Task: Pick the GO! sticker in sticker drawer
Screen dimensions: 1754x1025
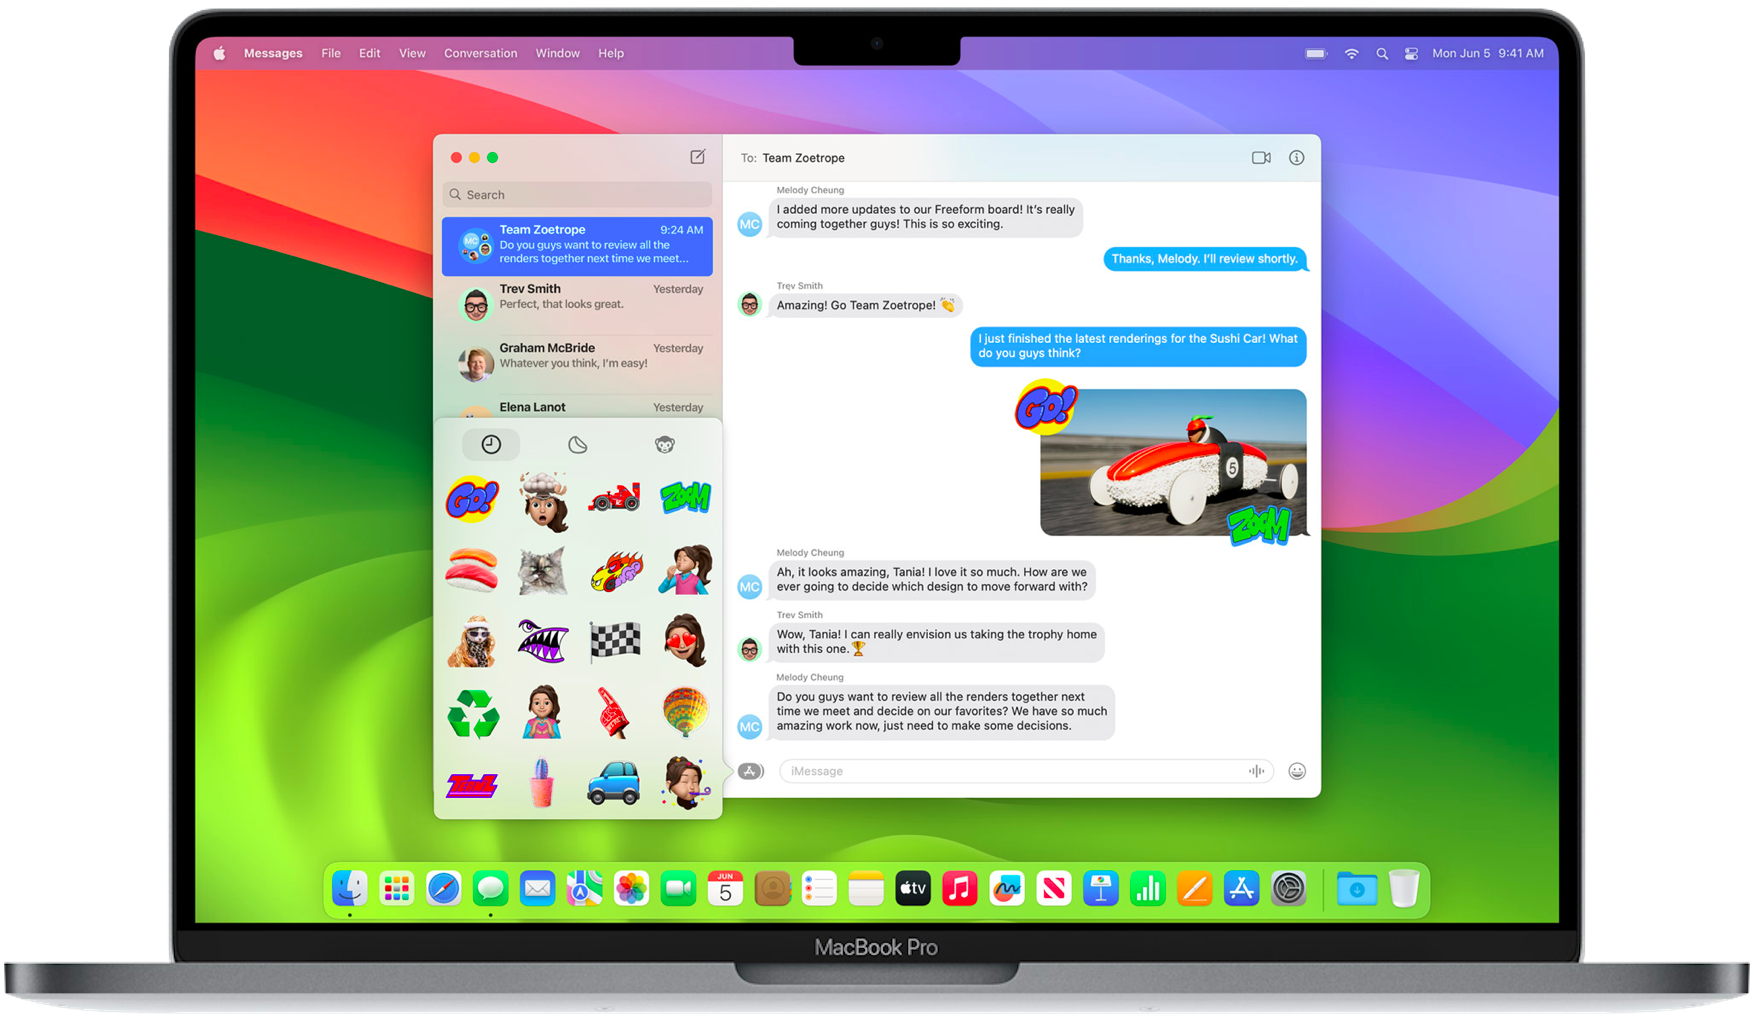Action: 472,498
